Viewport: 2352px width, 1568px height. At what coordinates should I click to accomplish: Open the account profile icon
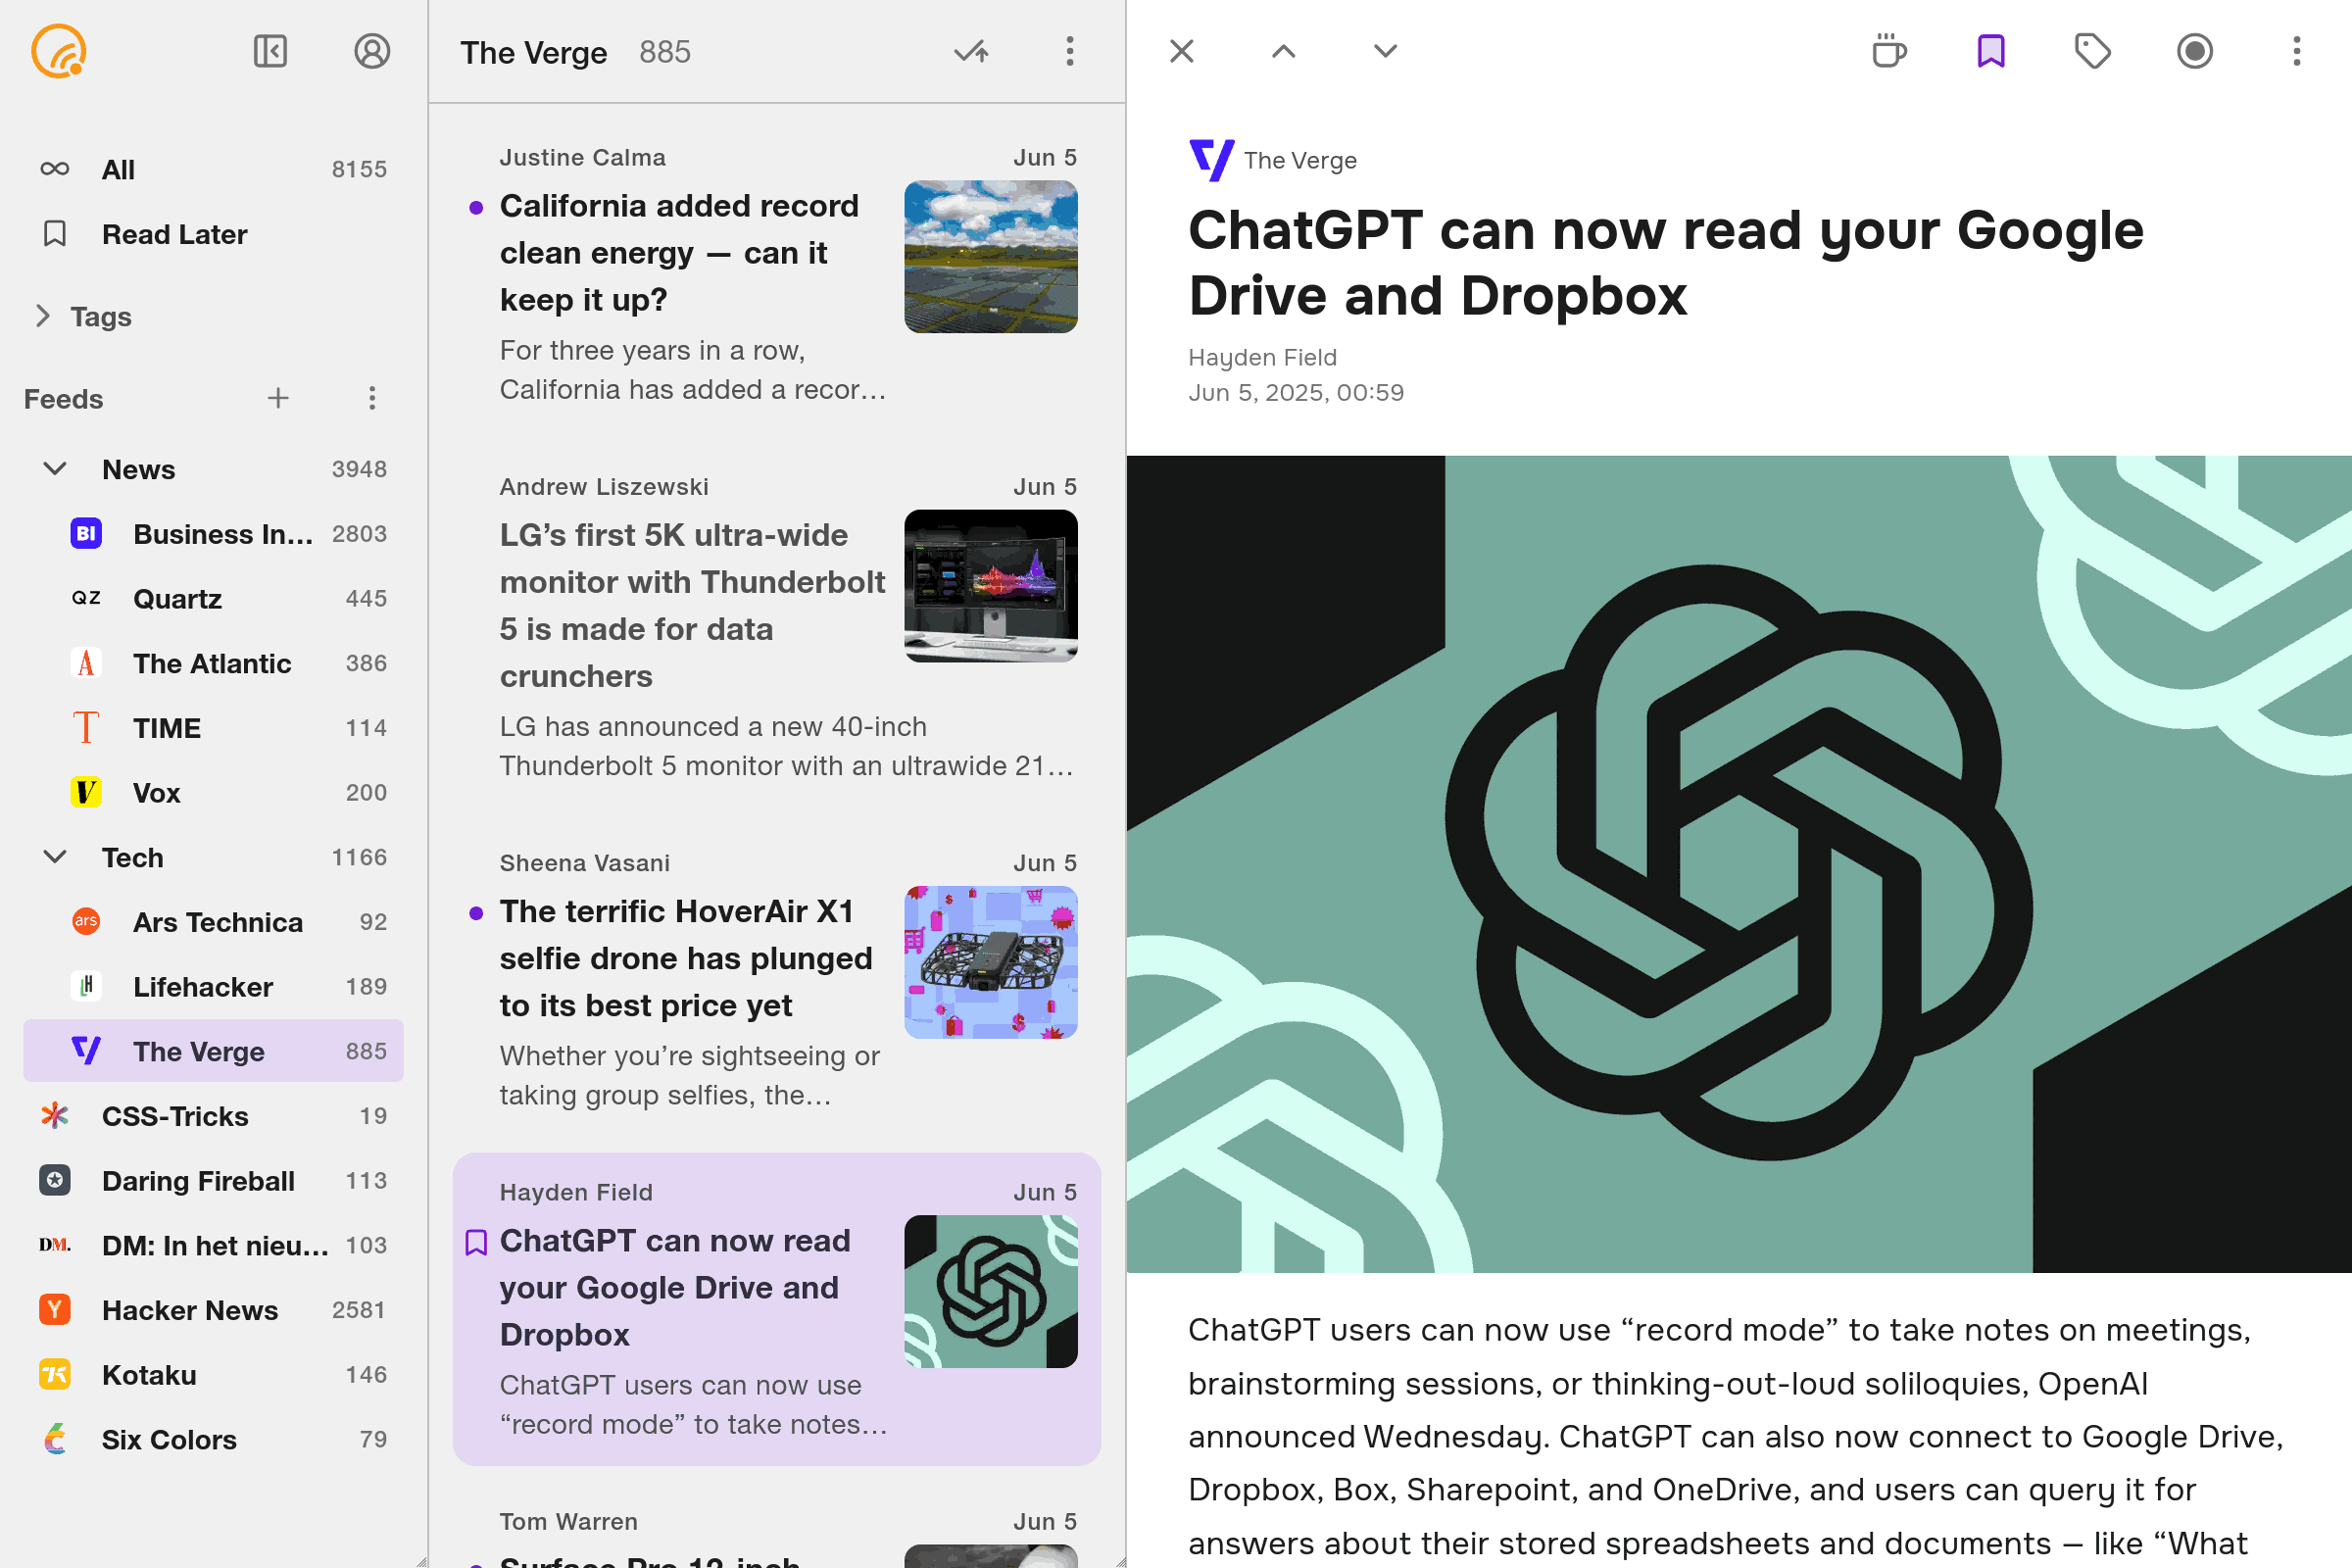click(x=371, y=51)
